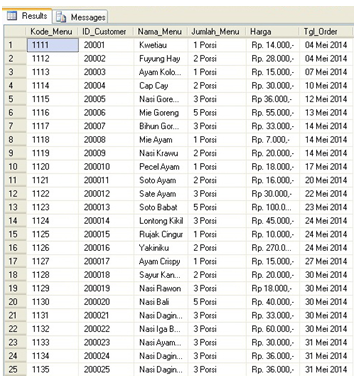360x381 pixels.
Task: Click the Mie Ayam cell
Action: [161, 140]
